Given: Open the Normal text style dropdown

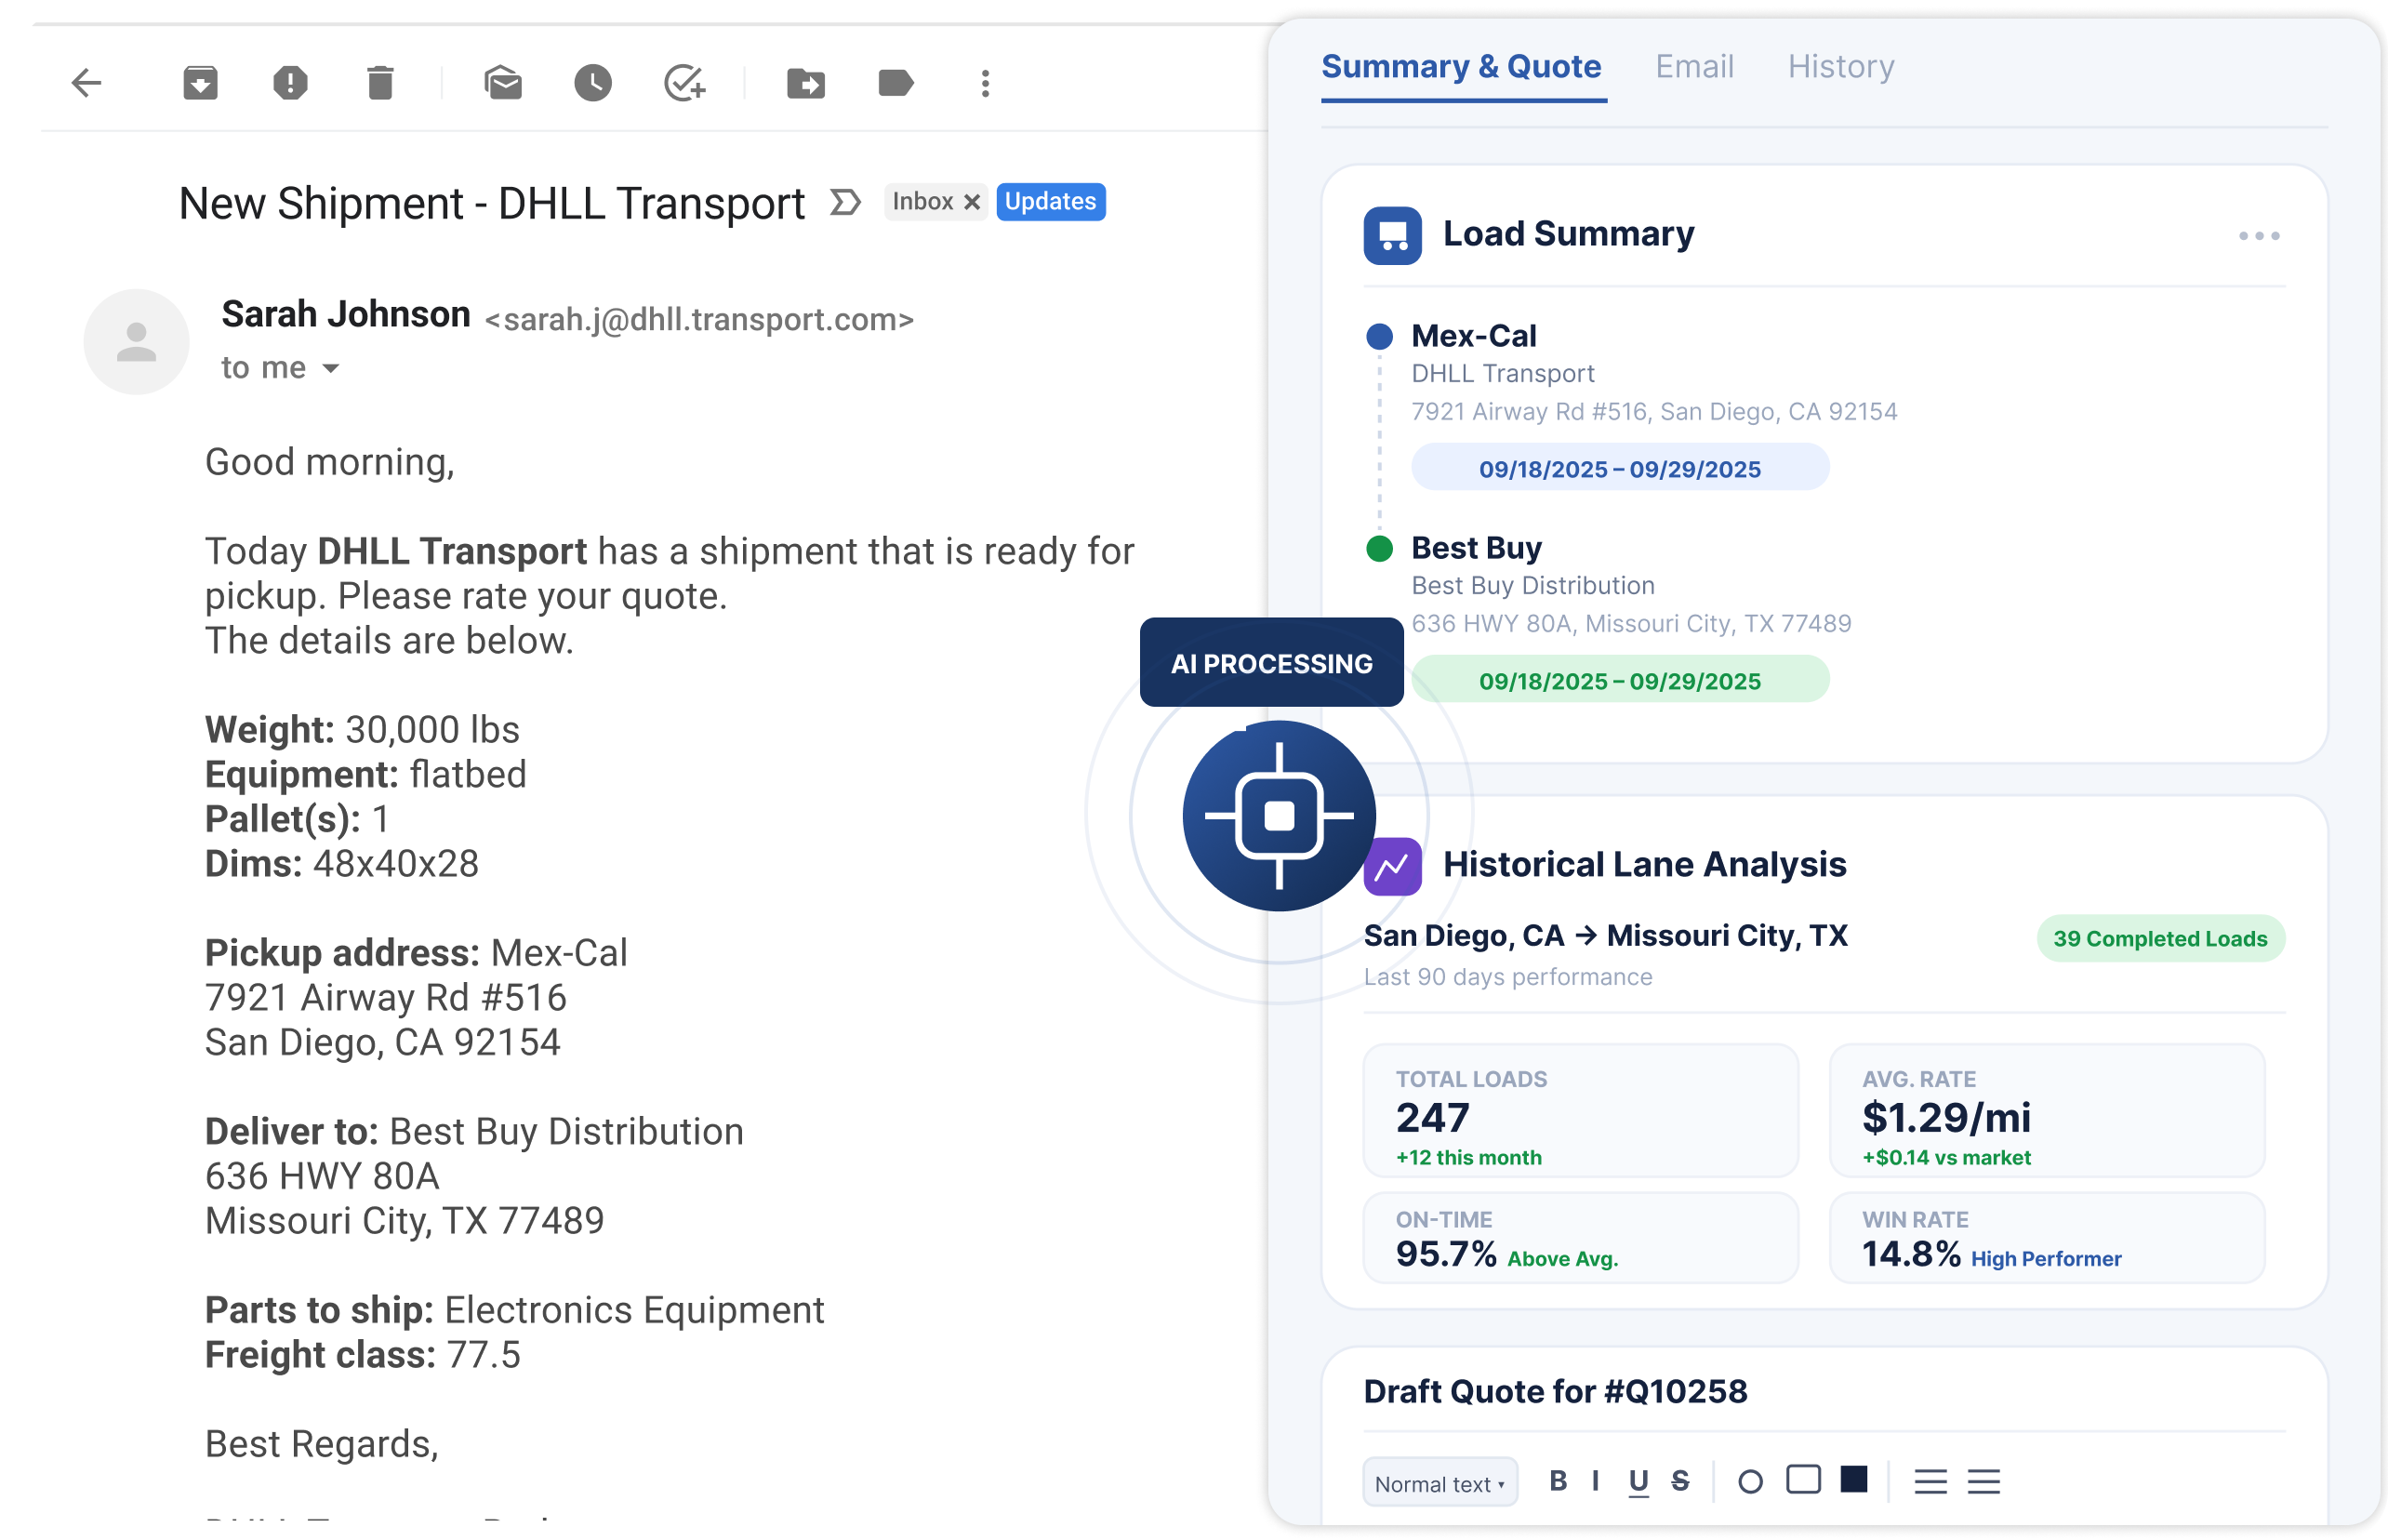Looking at the screenshot, I should click(x=1440, y=1484).
